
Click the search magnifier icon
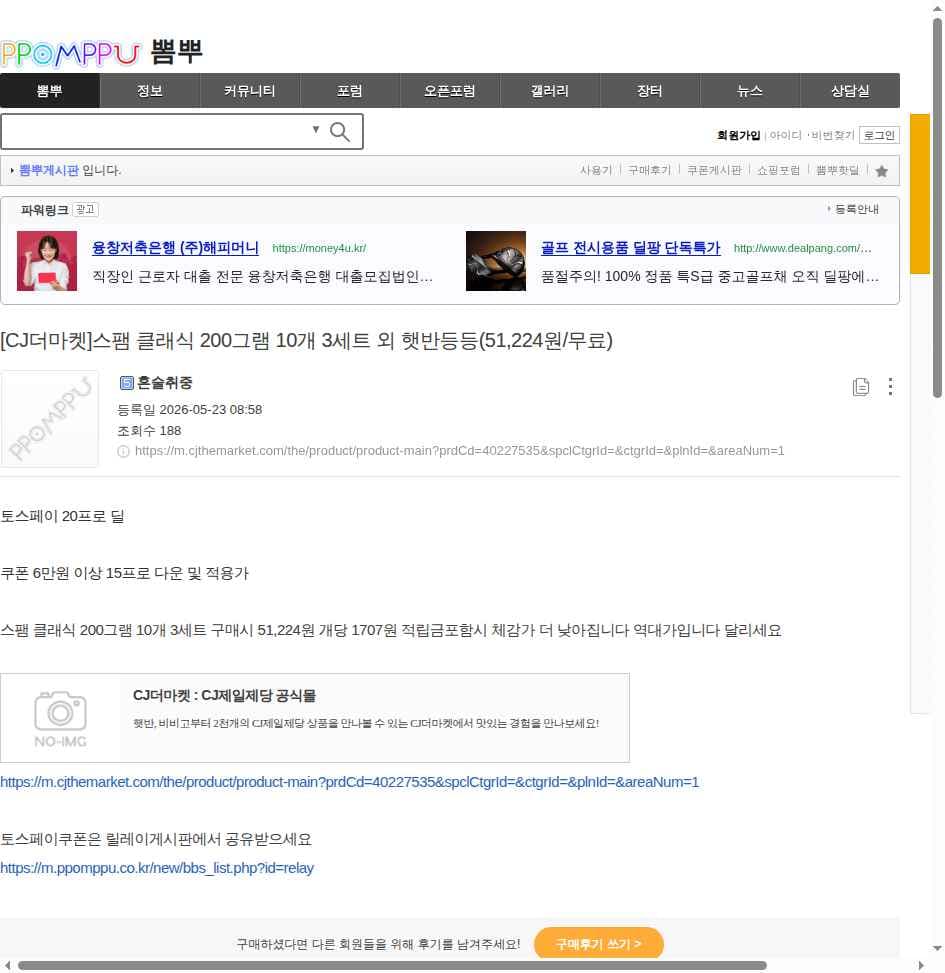point(339,132)
